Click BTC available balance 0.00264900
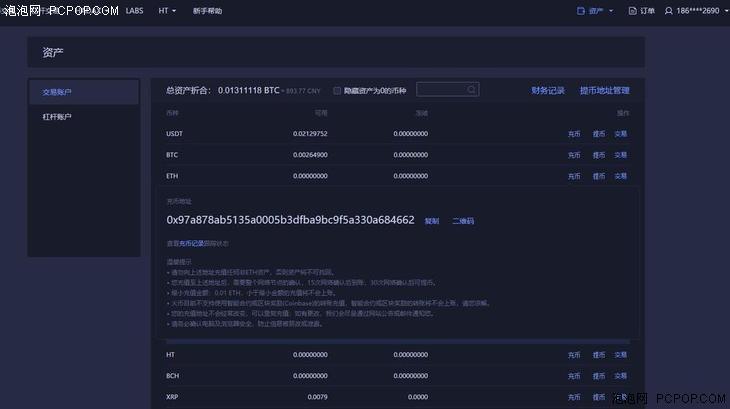The height and width of the screenshot is (409, 730). [x=310, y=155]
